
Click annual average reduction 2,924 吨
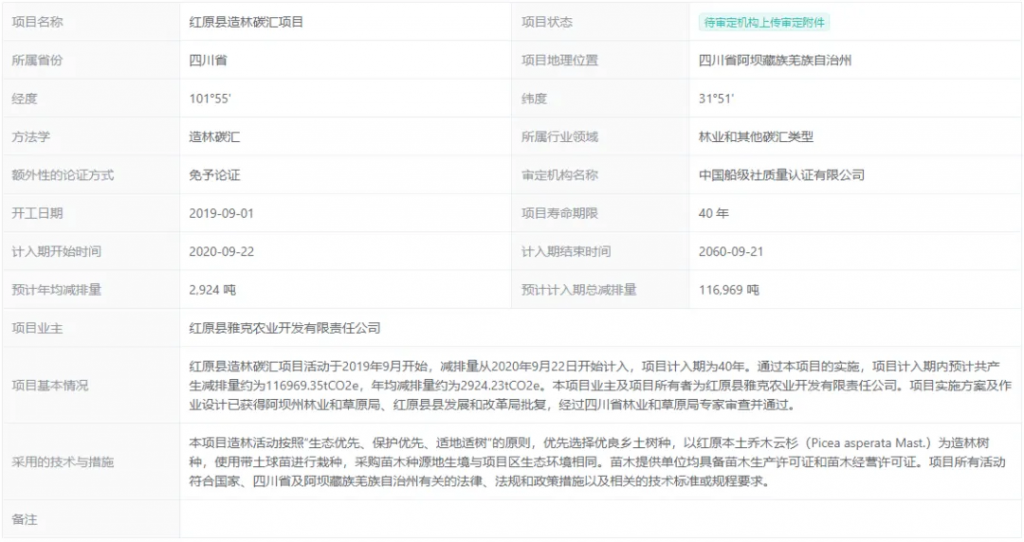tap(212, 290)
